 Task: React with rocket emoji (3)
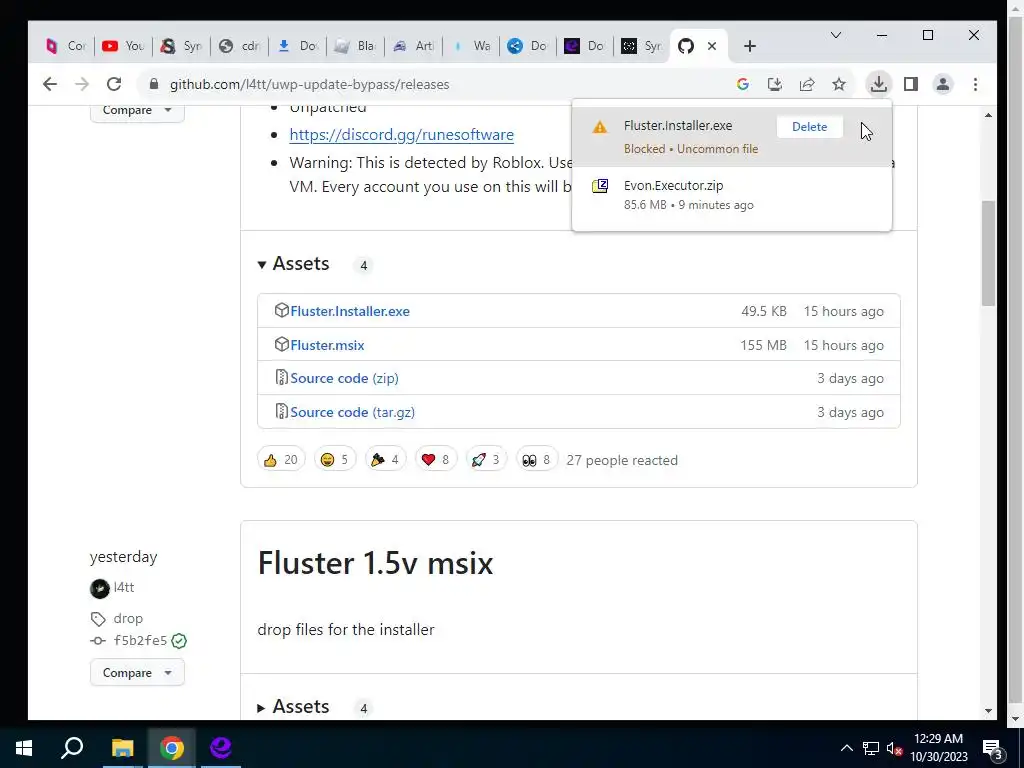pos(486,460)
